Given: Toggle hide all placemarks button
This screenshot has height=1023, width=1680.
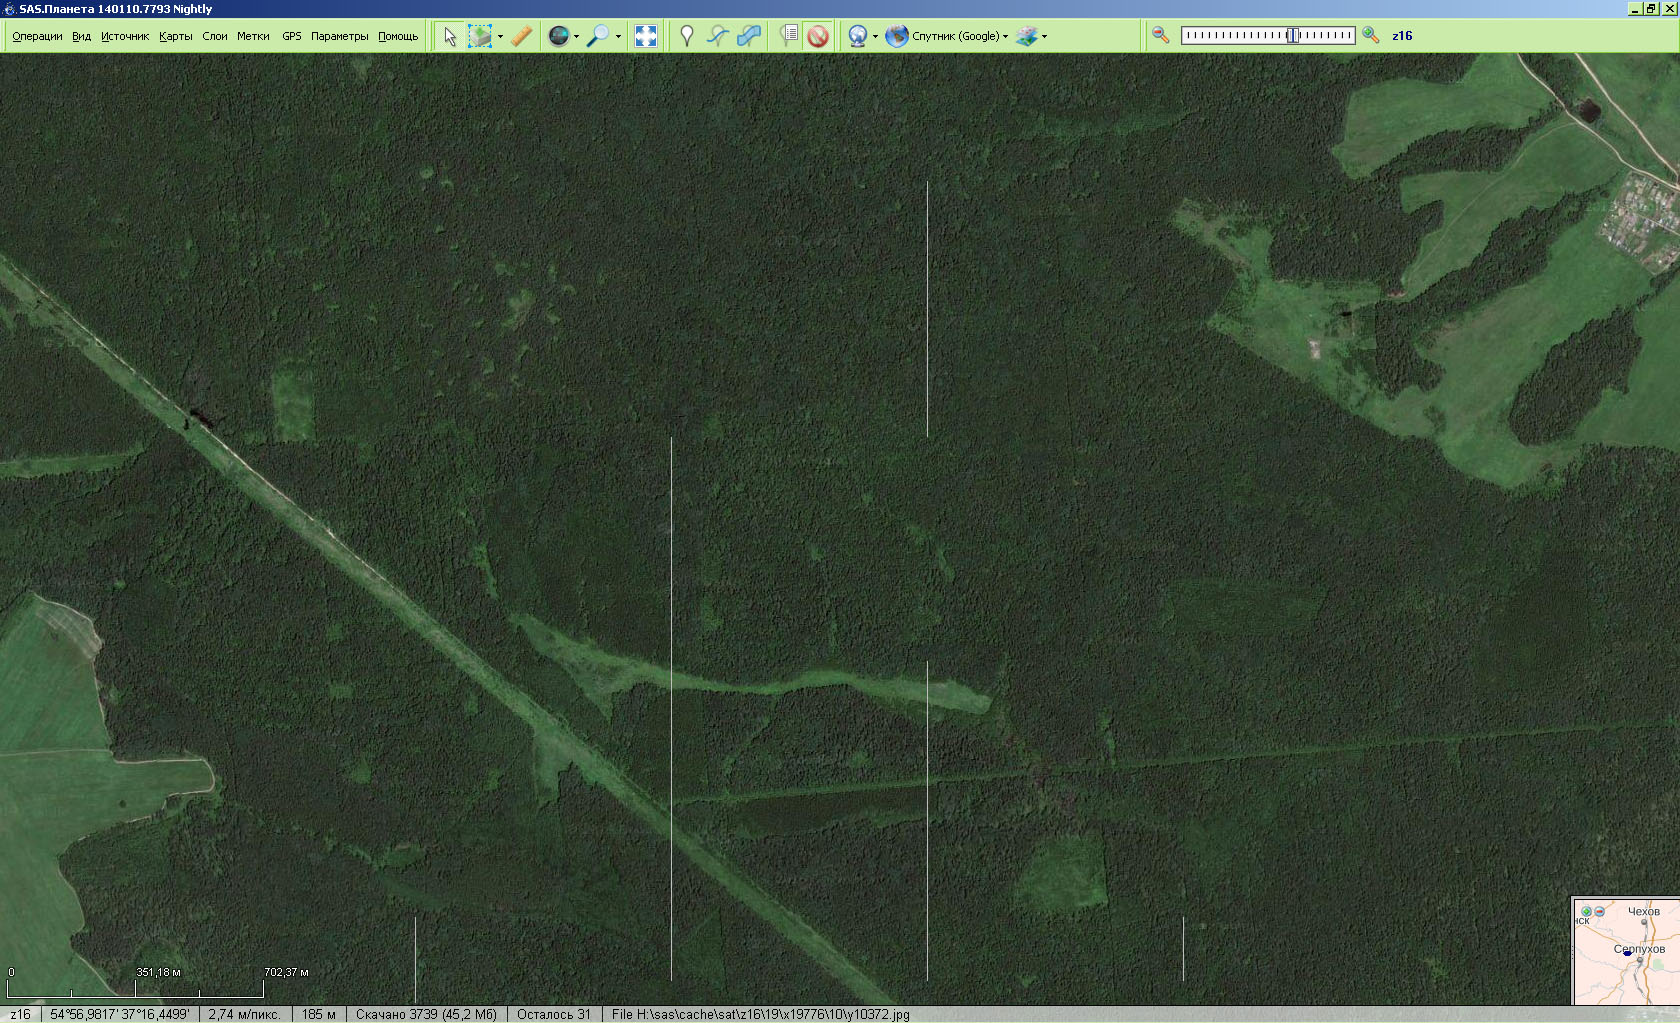Looking at the screenshot, I should click(x=818, y=36).
